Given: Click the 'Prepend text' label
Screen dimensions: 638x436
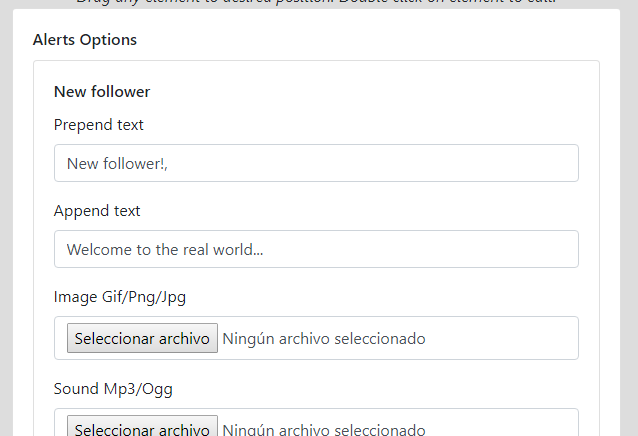Looking at the screenshot, I should click(x=98, y=125).
